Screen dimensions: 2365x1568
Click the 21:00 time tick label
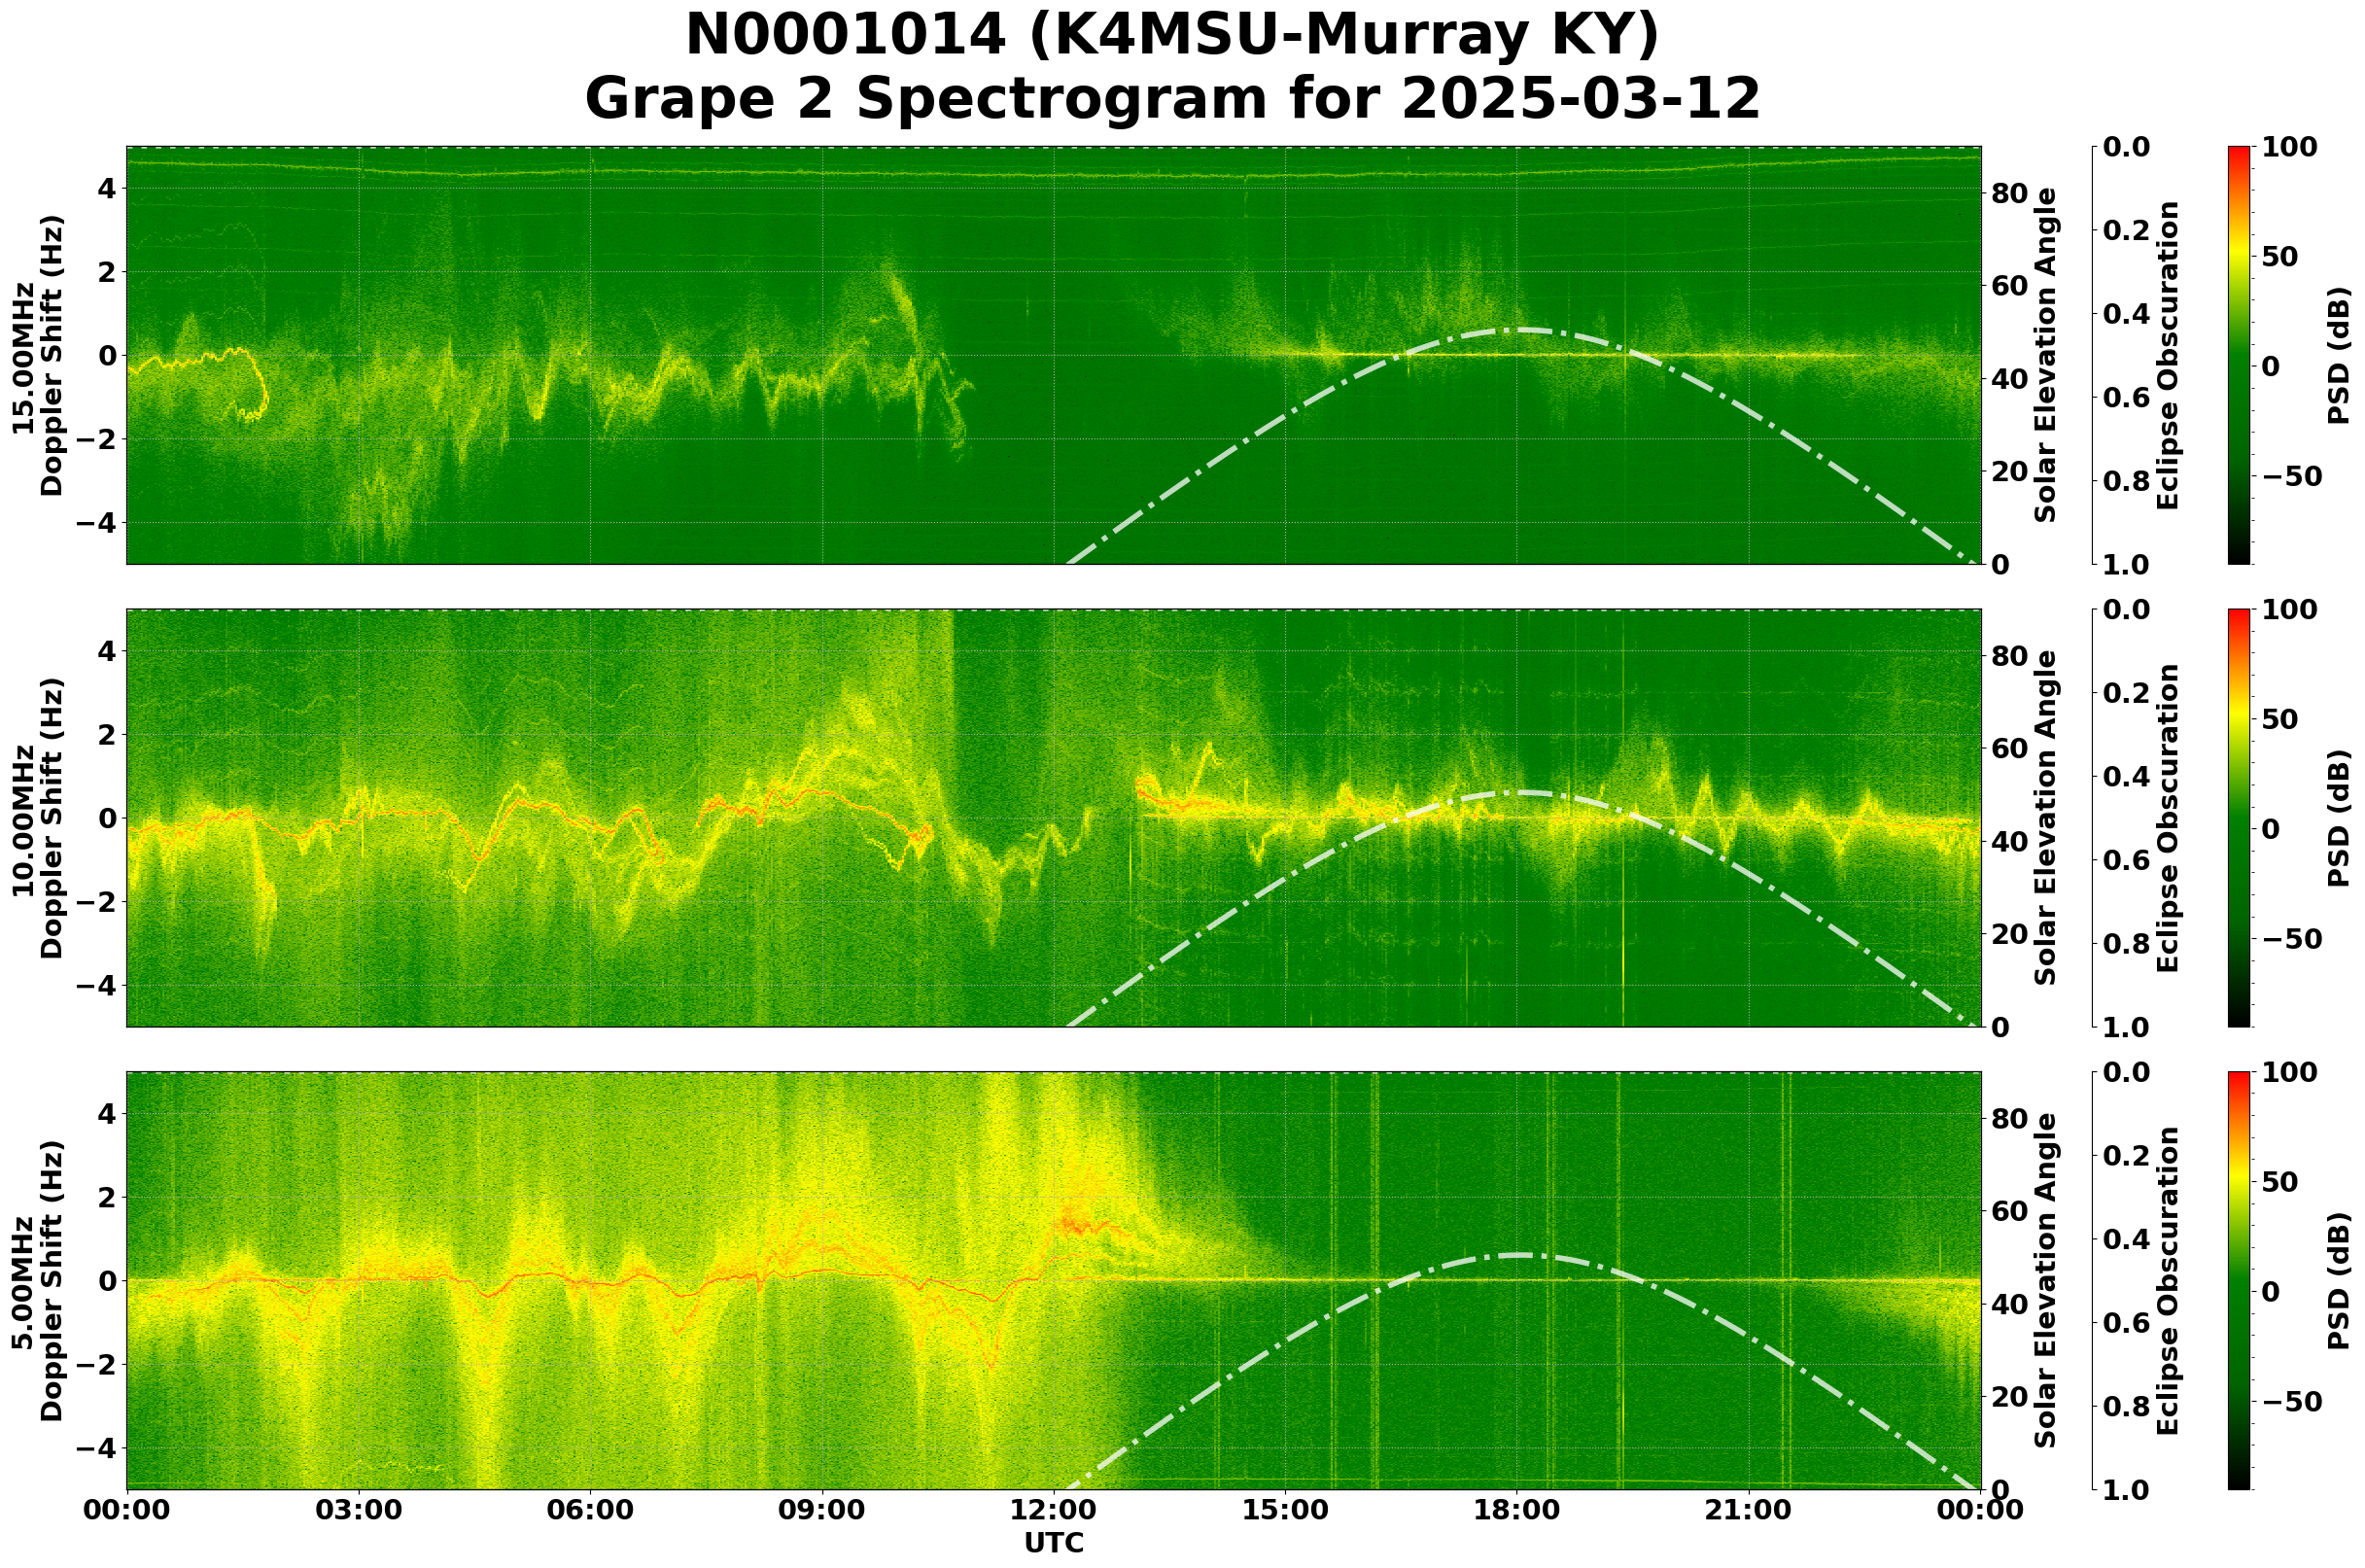[x=1748, y=1511]
